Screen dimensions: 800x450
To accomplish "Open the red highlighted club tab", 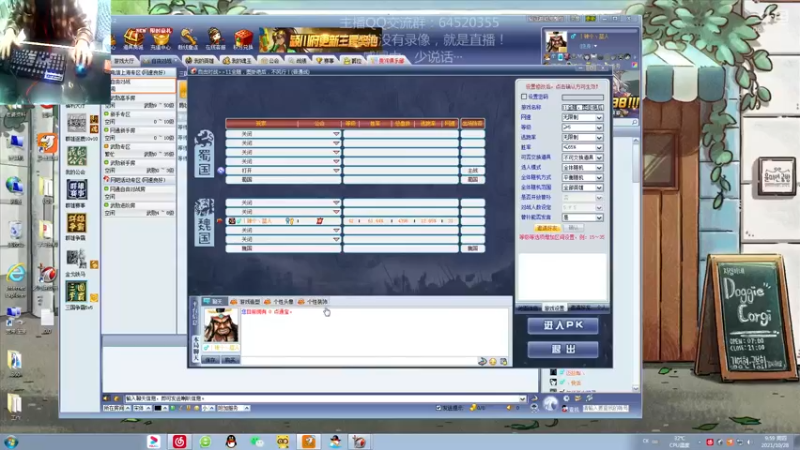I will click(388, 61).
